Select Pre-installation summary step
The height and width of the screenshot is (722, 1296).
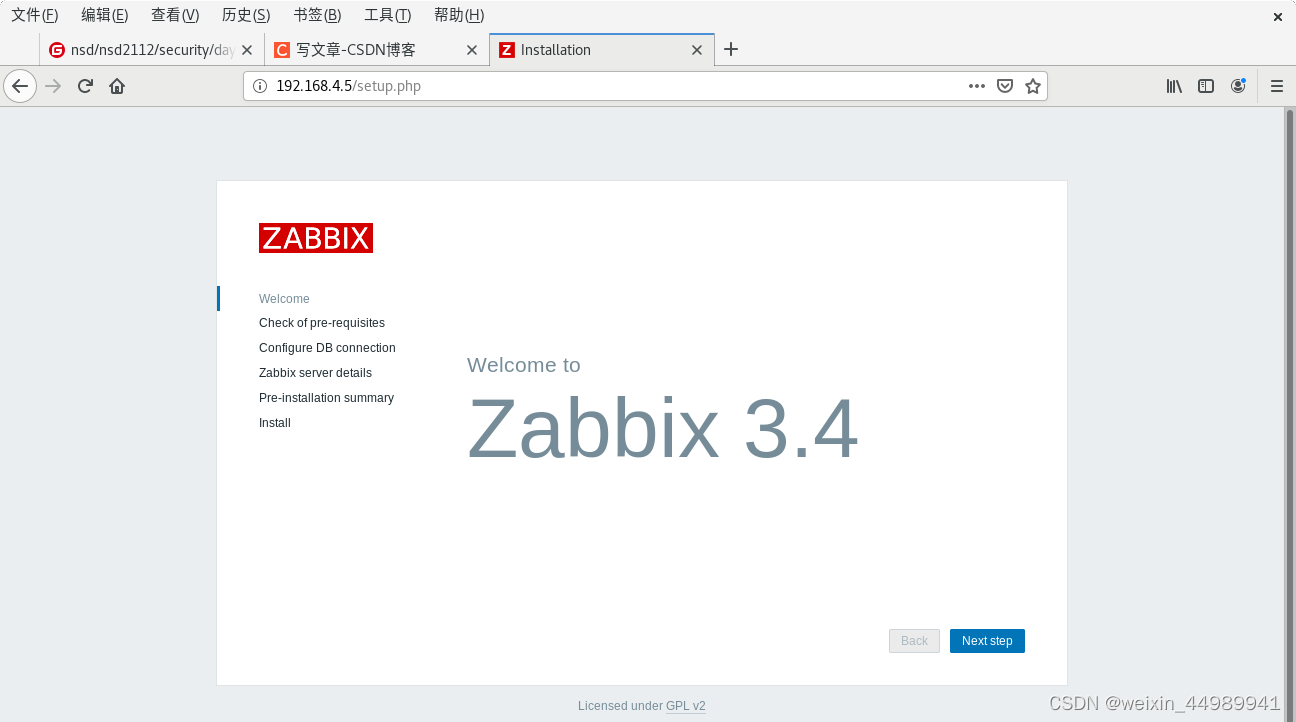click(x=326, y=398)
